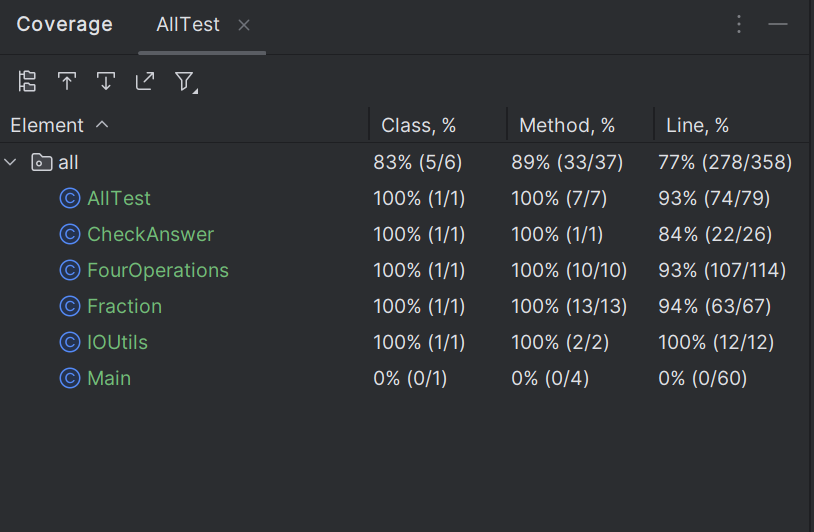The width and height of the screenshot is (814, 532).
Task: Close the AllTest coverage tab
Action: (244, 25)
